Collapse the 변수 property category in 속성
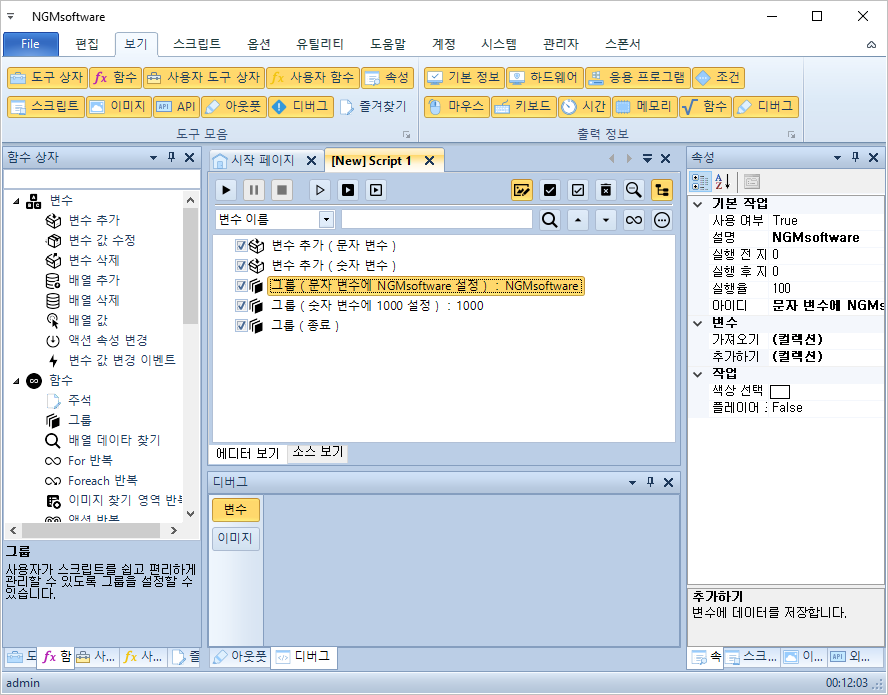The image size is (888, 695). coord(698,323)
